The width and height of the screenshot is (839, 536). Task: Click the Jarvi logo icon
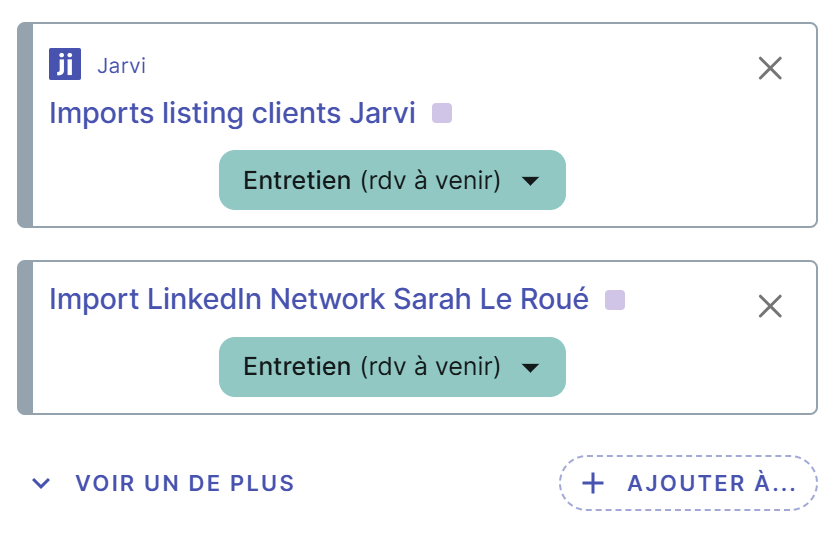click(x=65, y=65)
